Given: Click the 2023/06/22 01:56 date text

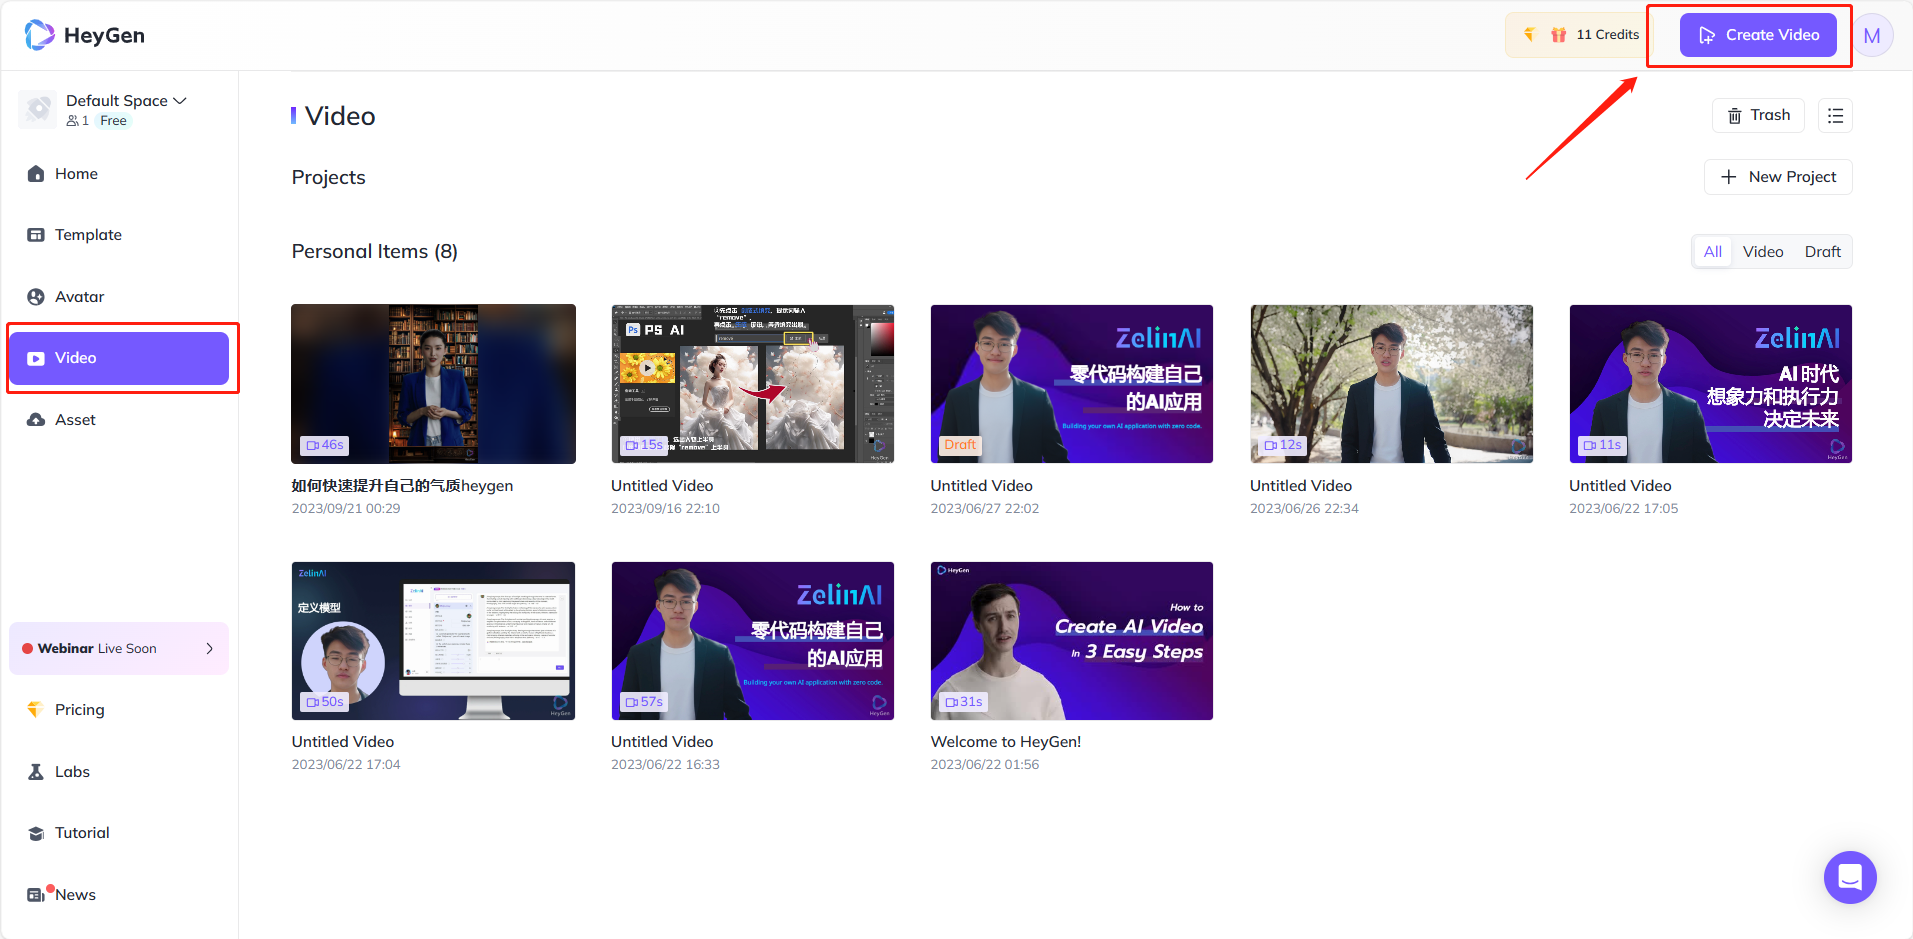Looking at the screenshot, I should (985, 765).
